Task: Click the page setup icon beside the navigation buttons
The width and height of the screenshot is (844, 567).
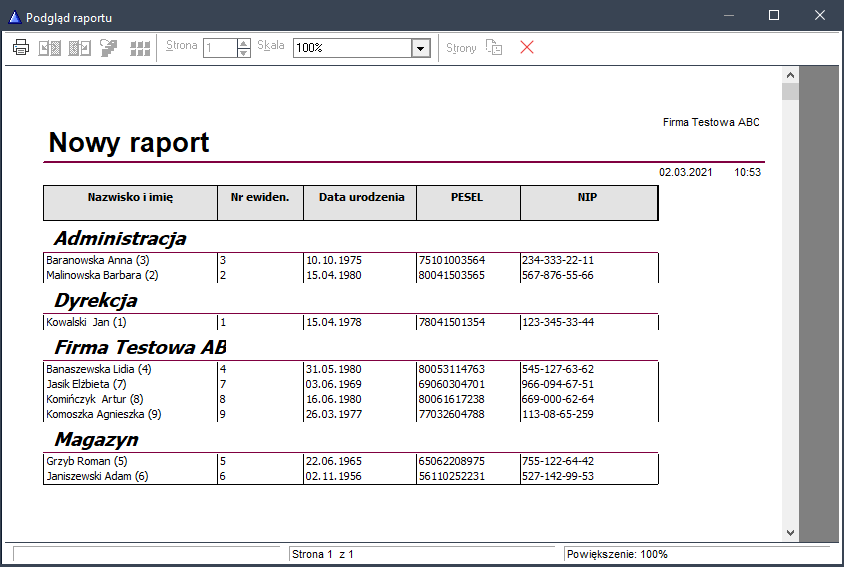Action: point(109,48)
